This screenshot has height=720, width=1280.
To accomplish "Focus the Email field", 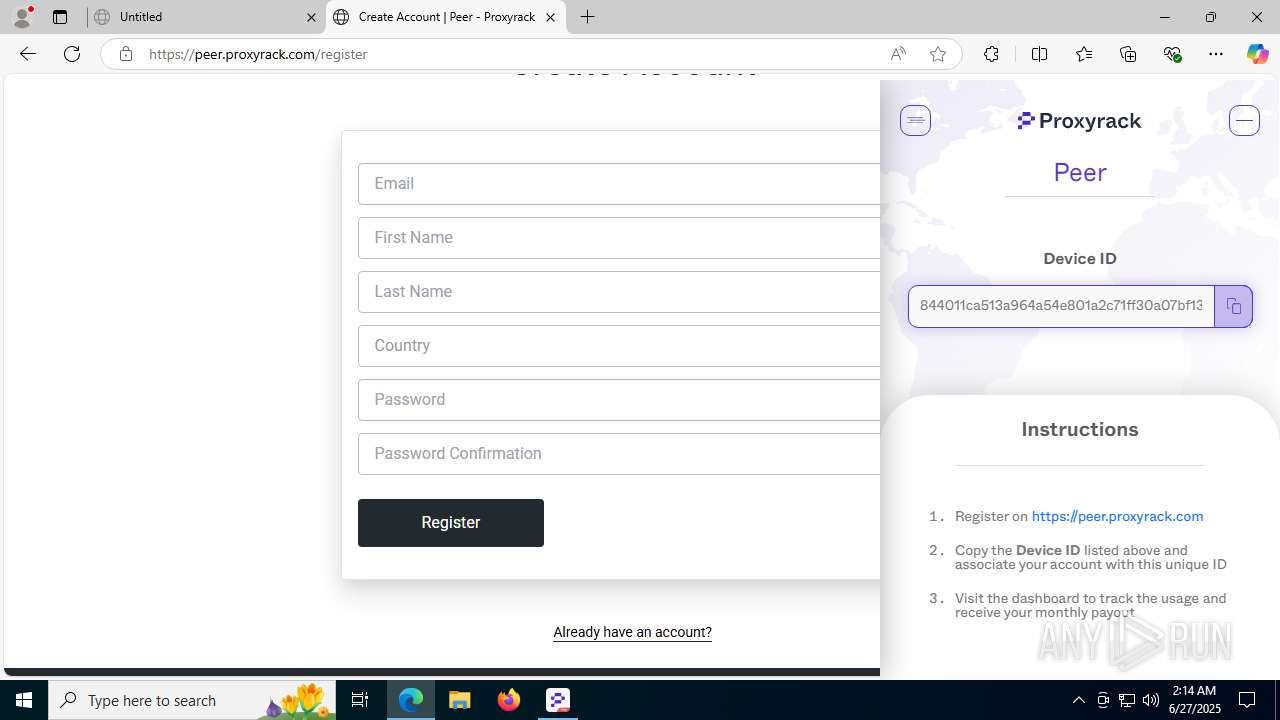I will click(x=619, y=184).
